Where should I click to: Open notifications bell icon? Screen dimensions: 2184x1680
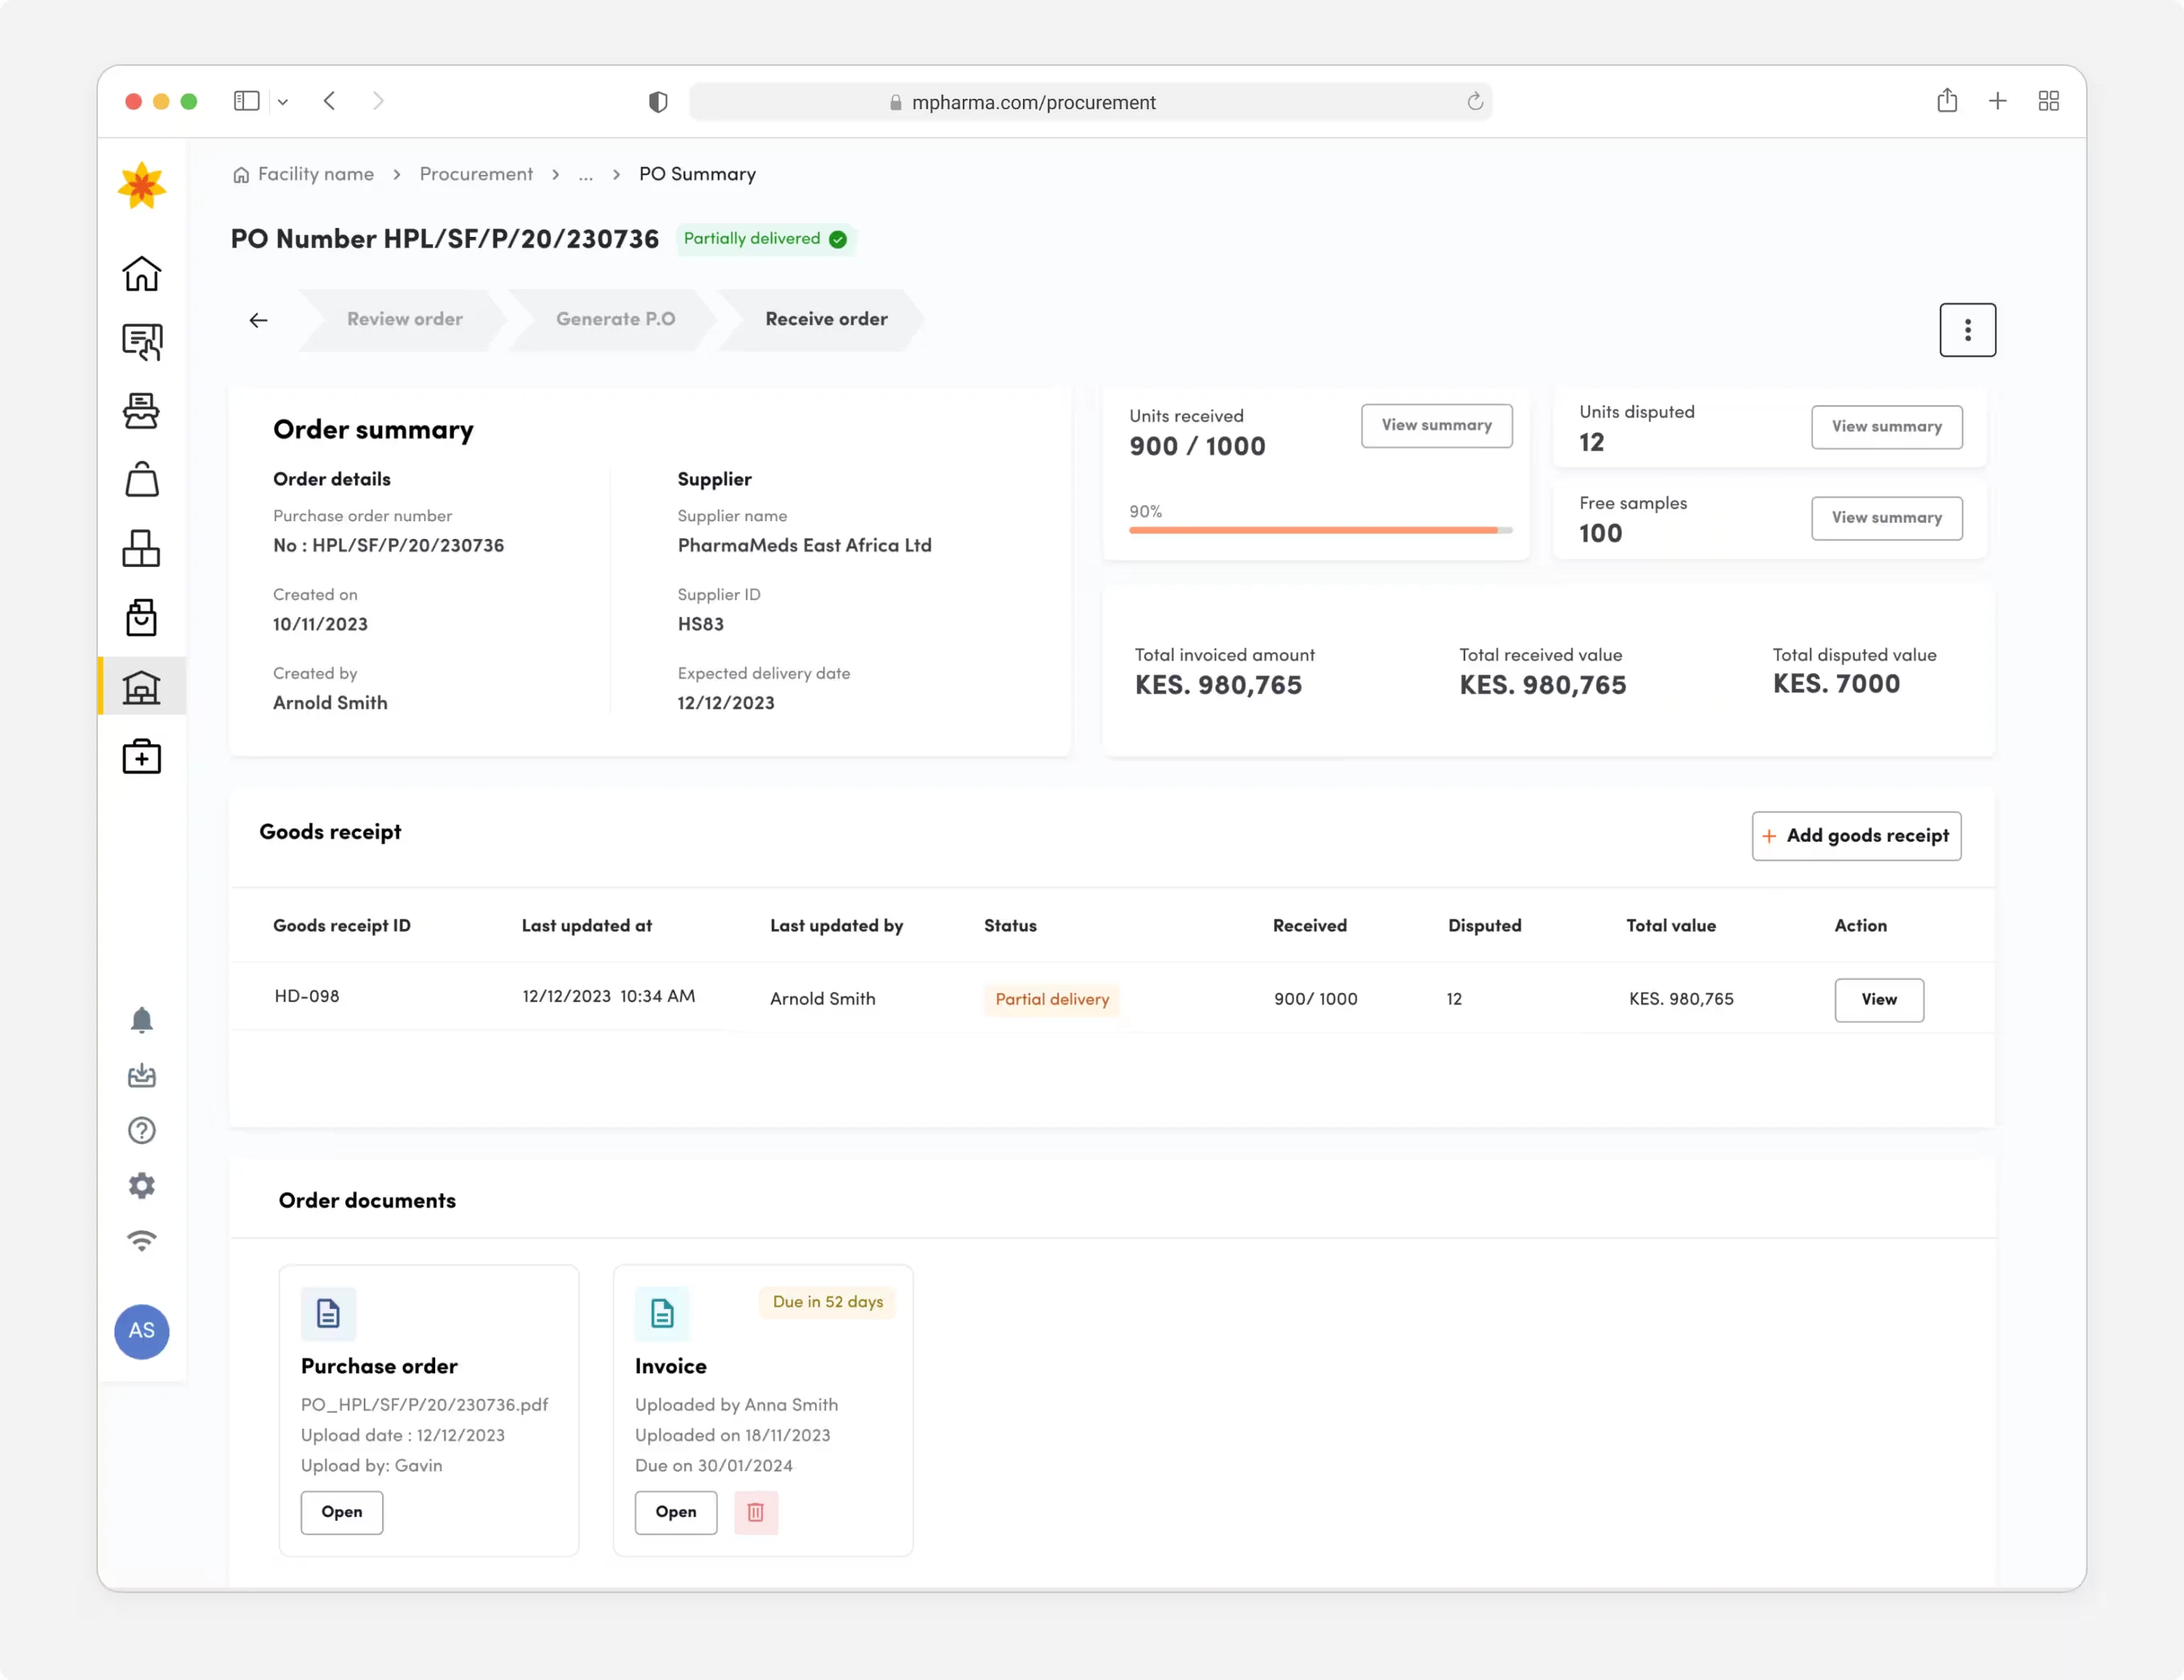pos(141,1020)
